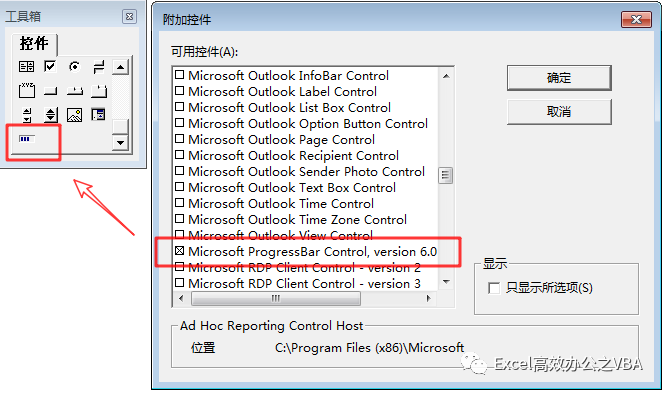The width and height of the screenshot is (664, 394).
Task: Pick the ToggleButton control tool
Action: (99, 67)
